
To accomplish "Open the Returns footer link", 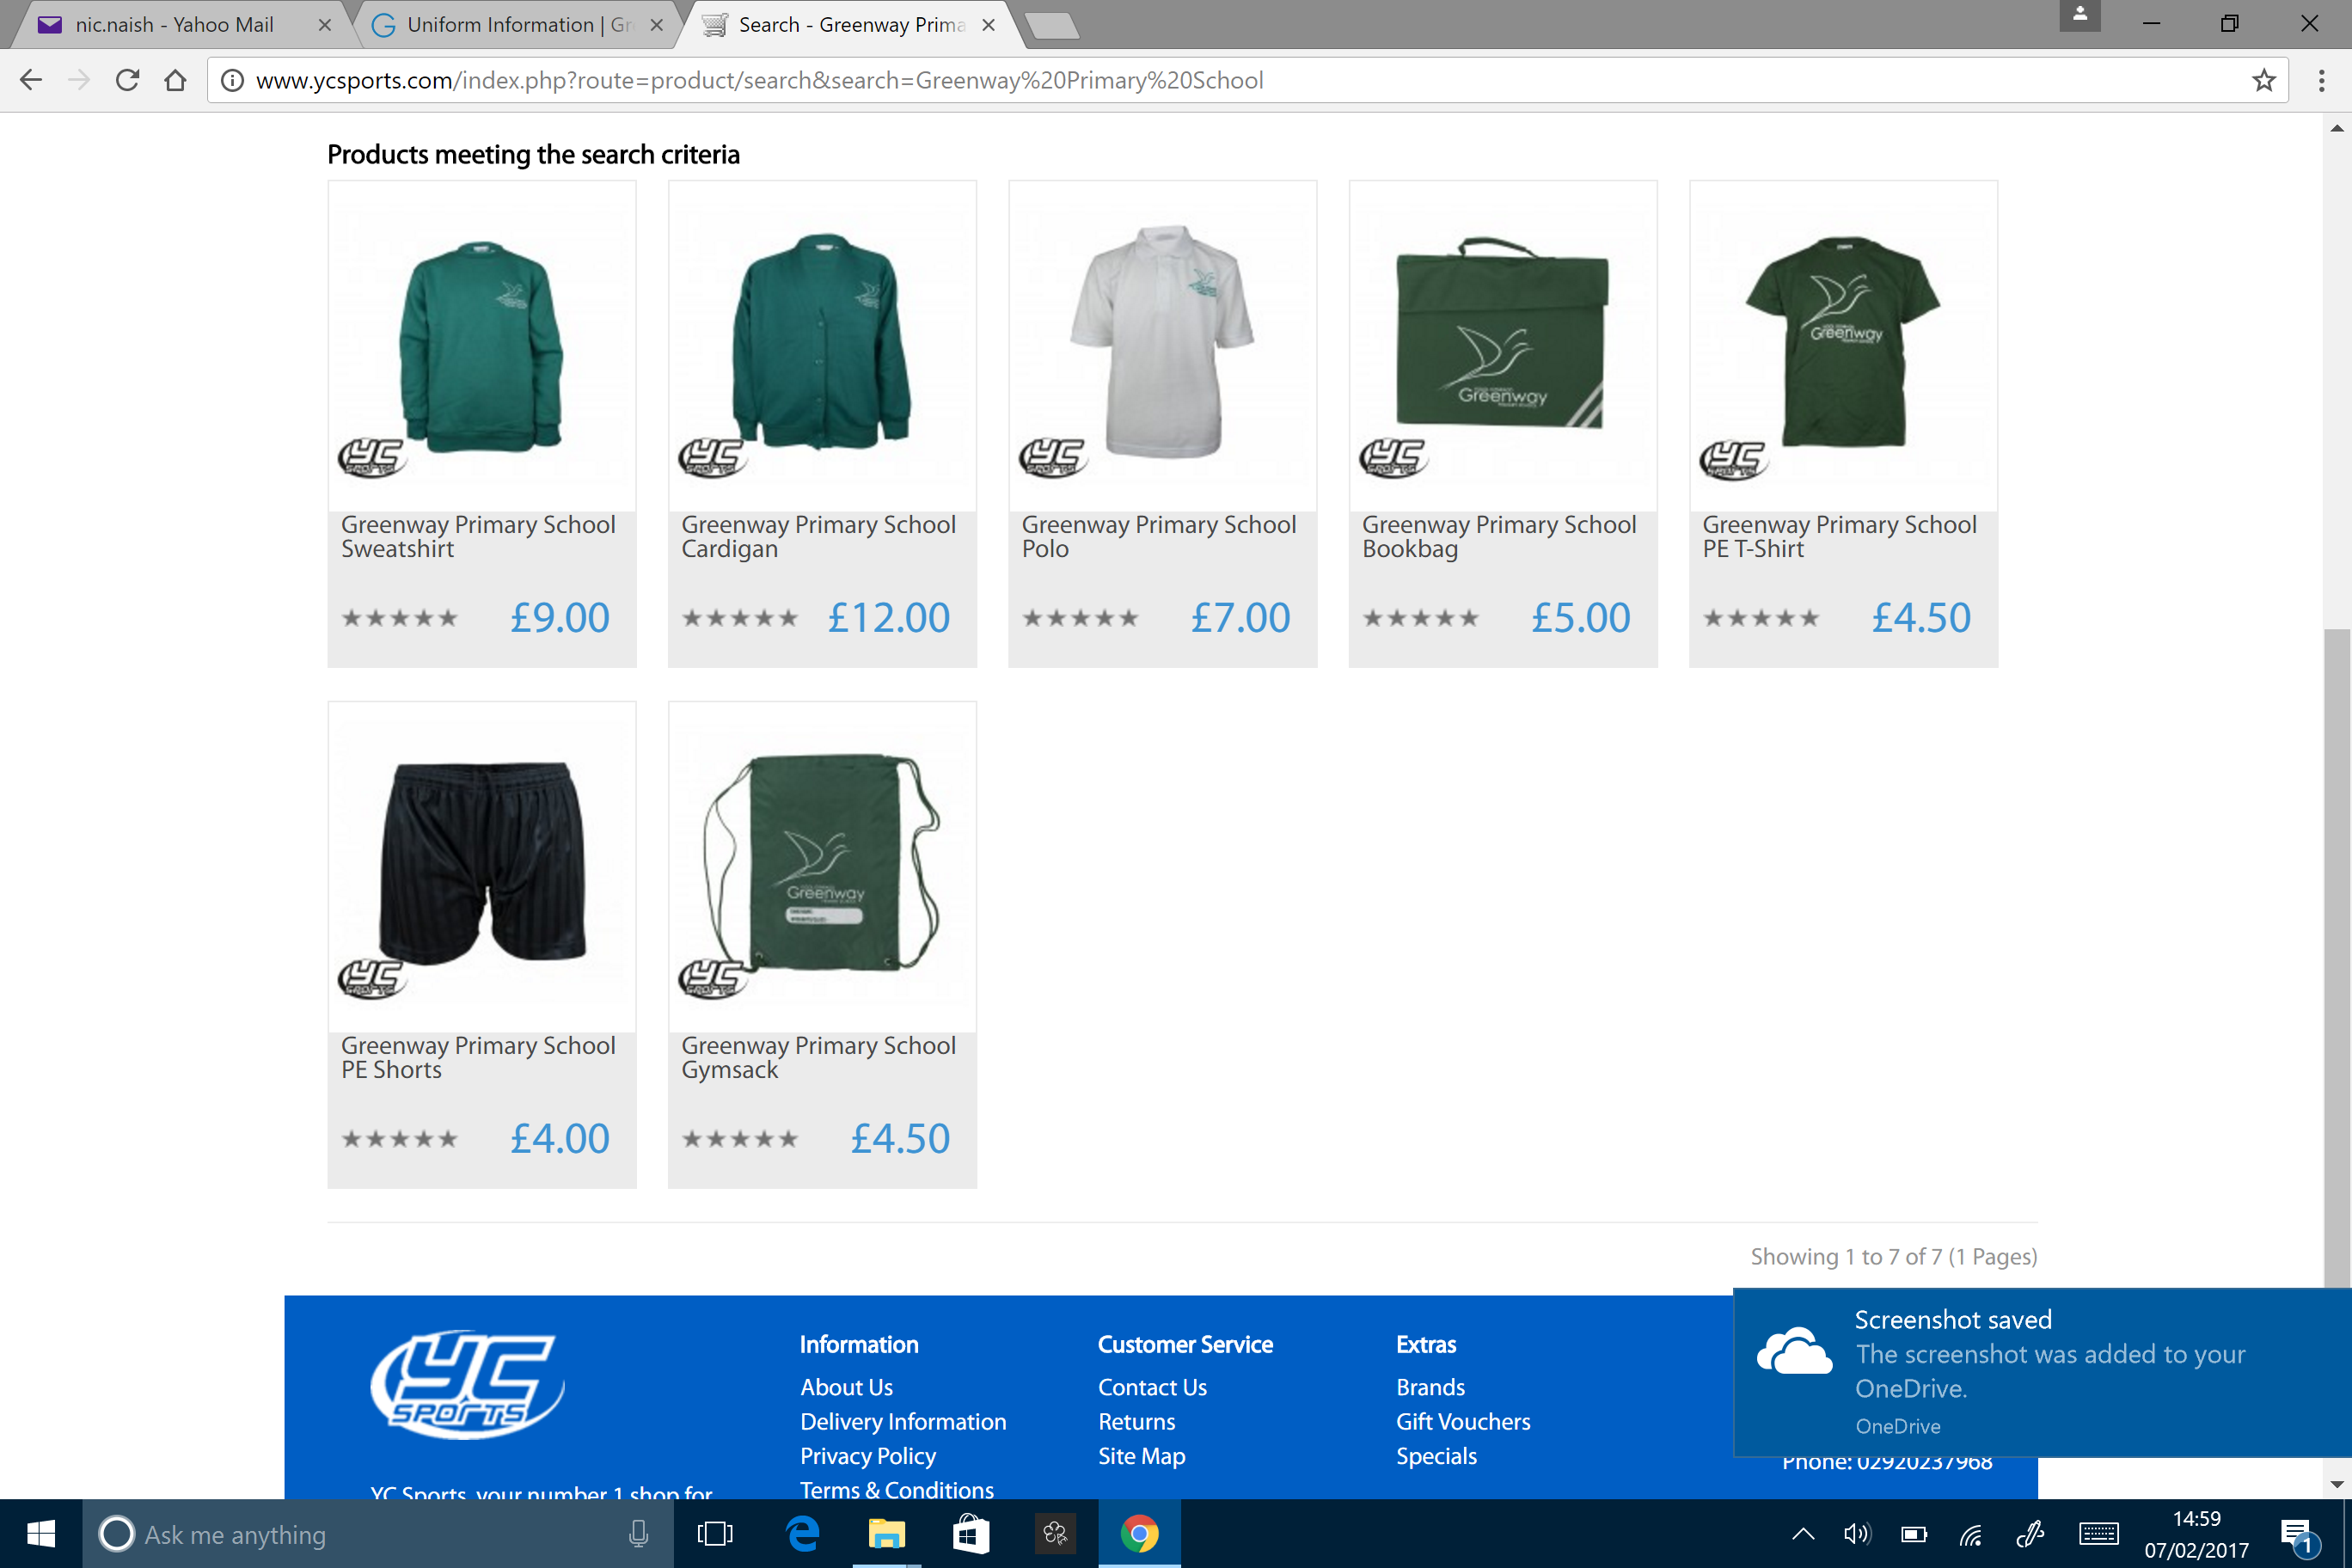I will pyautogui.click(x=1136, y=1422).
